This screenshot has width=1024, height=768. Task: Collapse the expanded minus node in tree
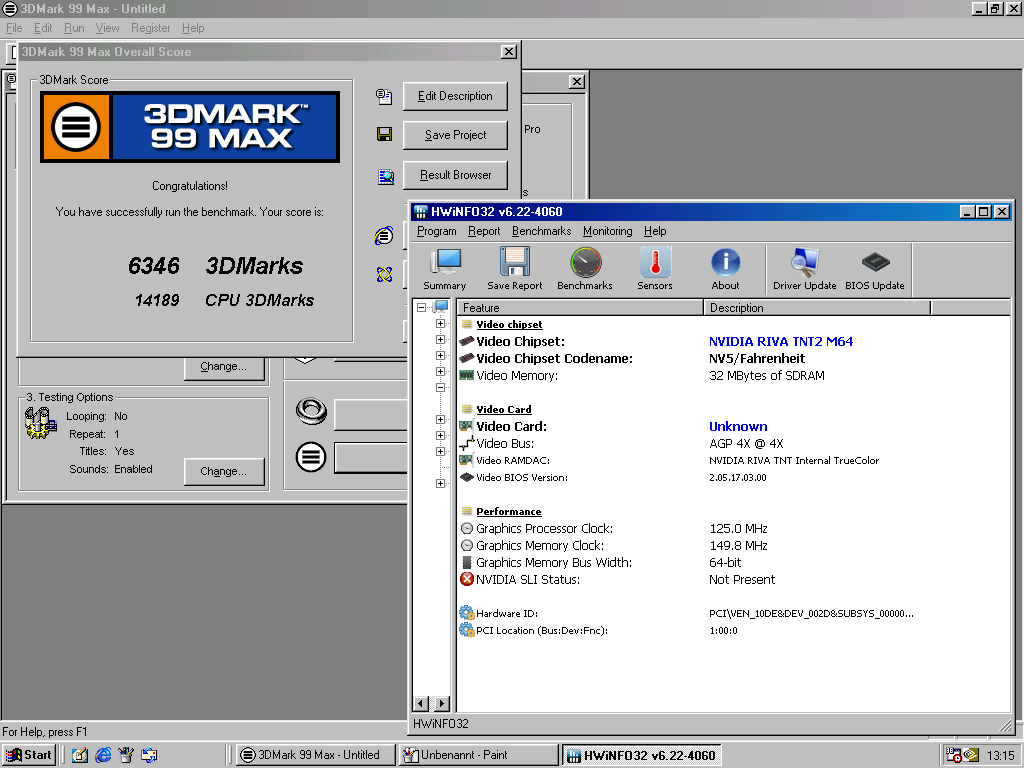tap(440, 387)
